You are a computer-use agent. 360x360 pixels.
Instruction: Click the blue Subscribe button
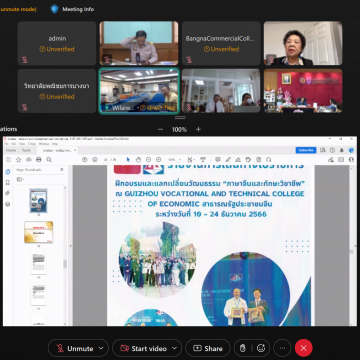[306, 150]
